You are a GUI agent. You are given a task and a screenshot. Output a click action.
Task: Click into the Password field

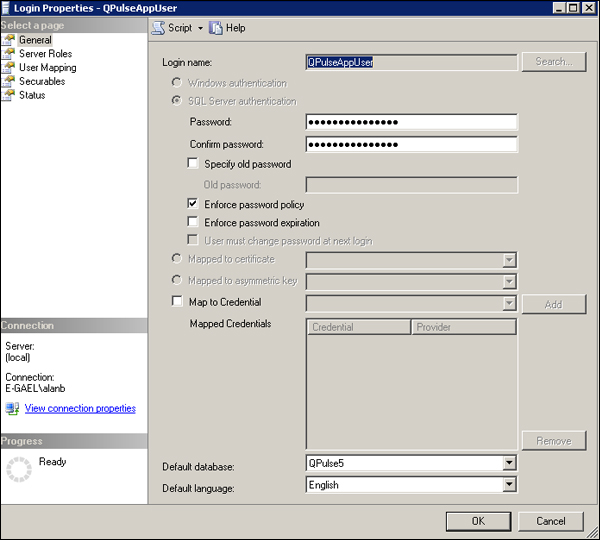coord(411,122)
